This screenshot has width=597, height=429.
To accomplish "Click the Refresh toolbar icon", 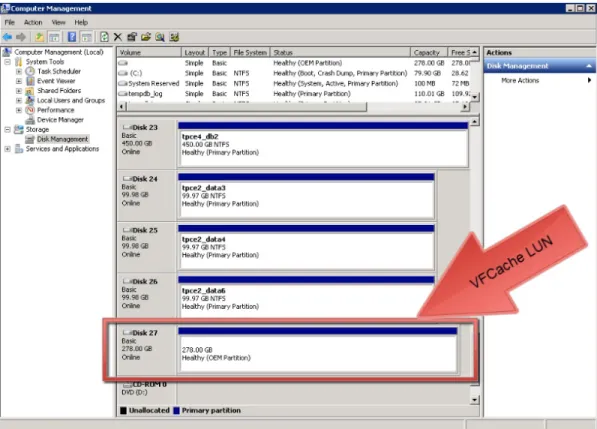I will [104, 37].
